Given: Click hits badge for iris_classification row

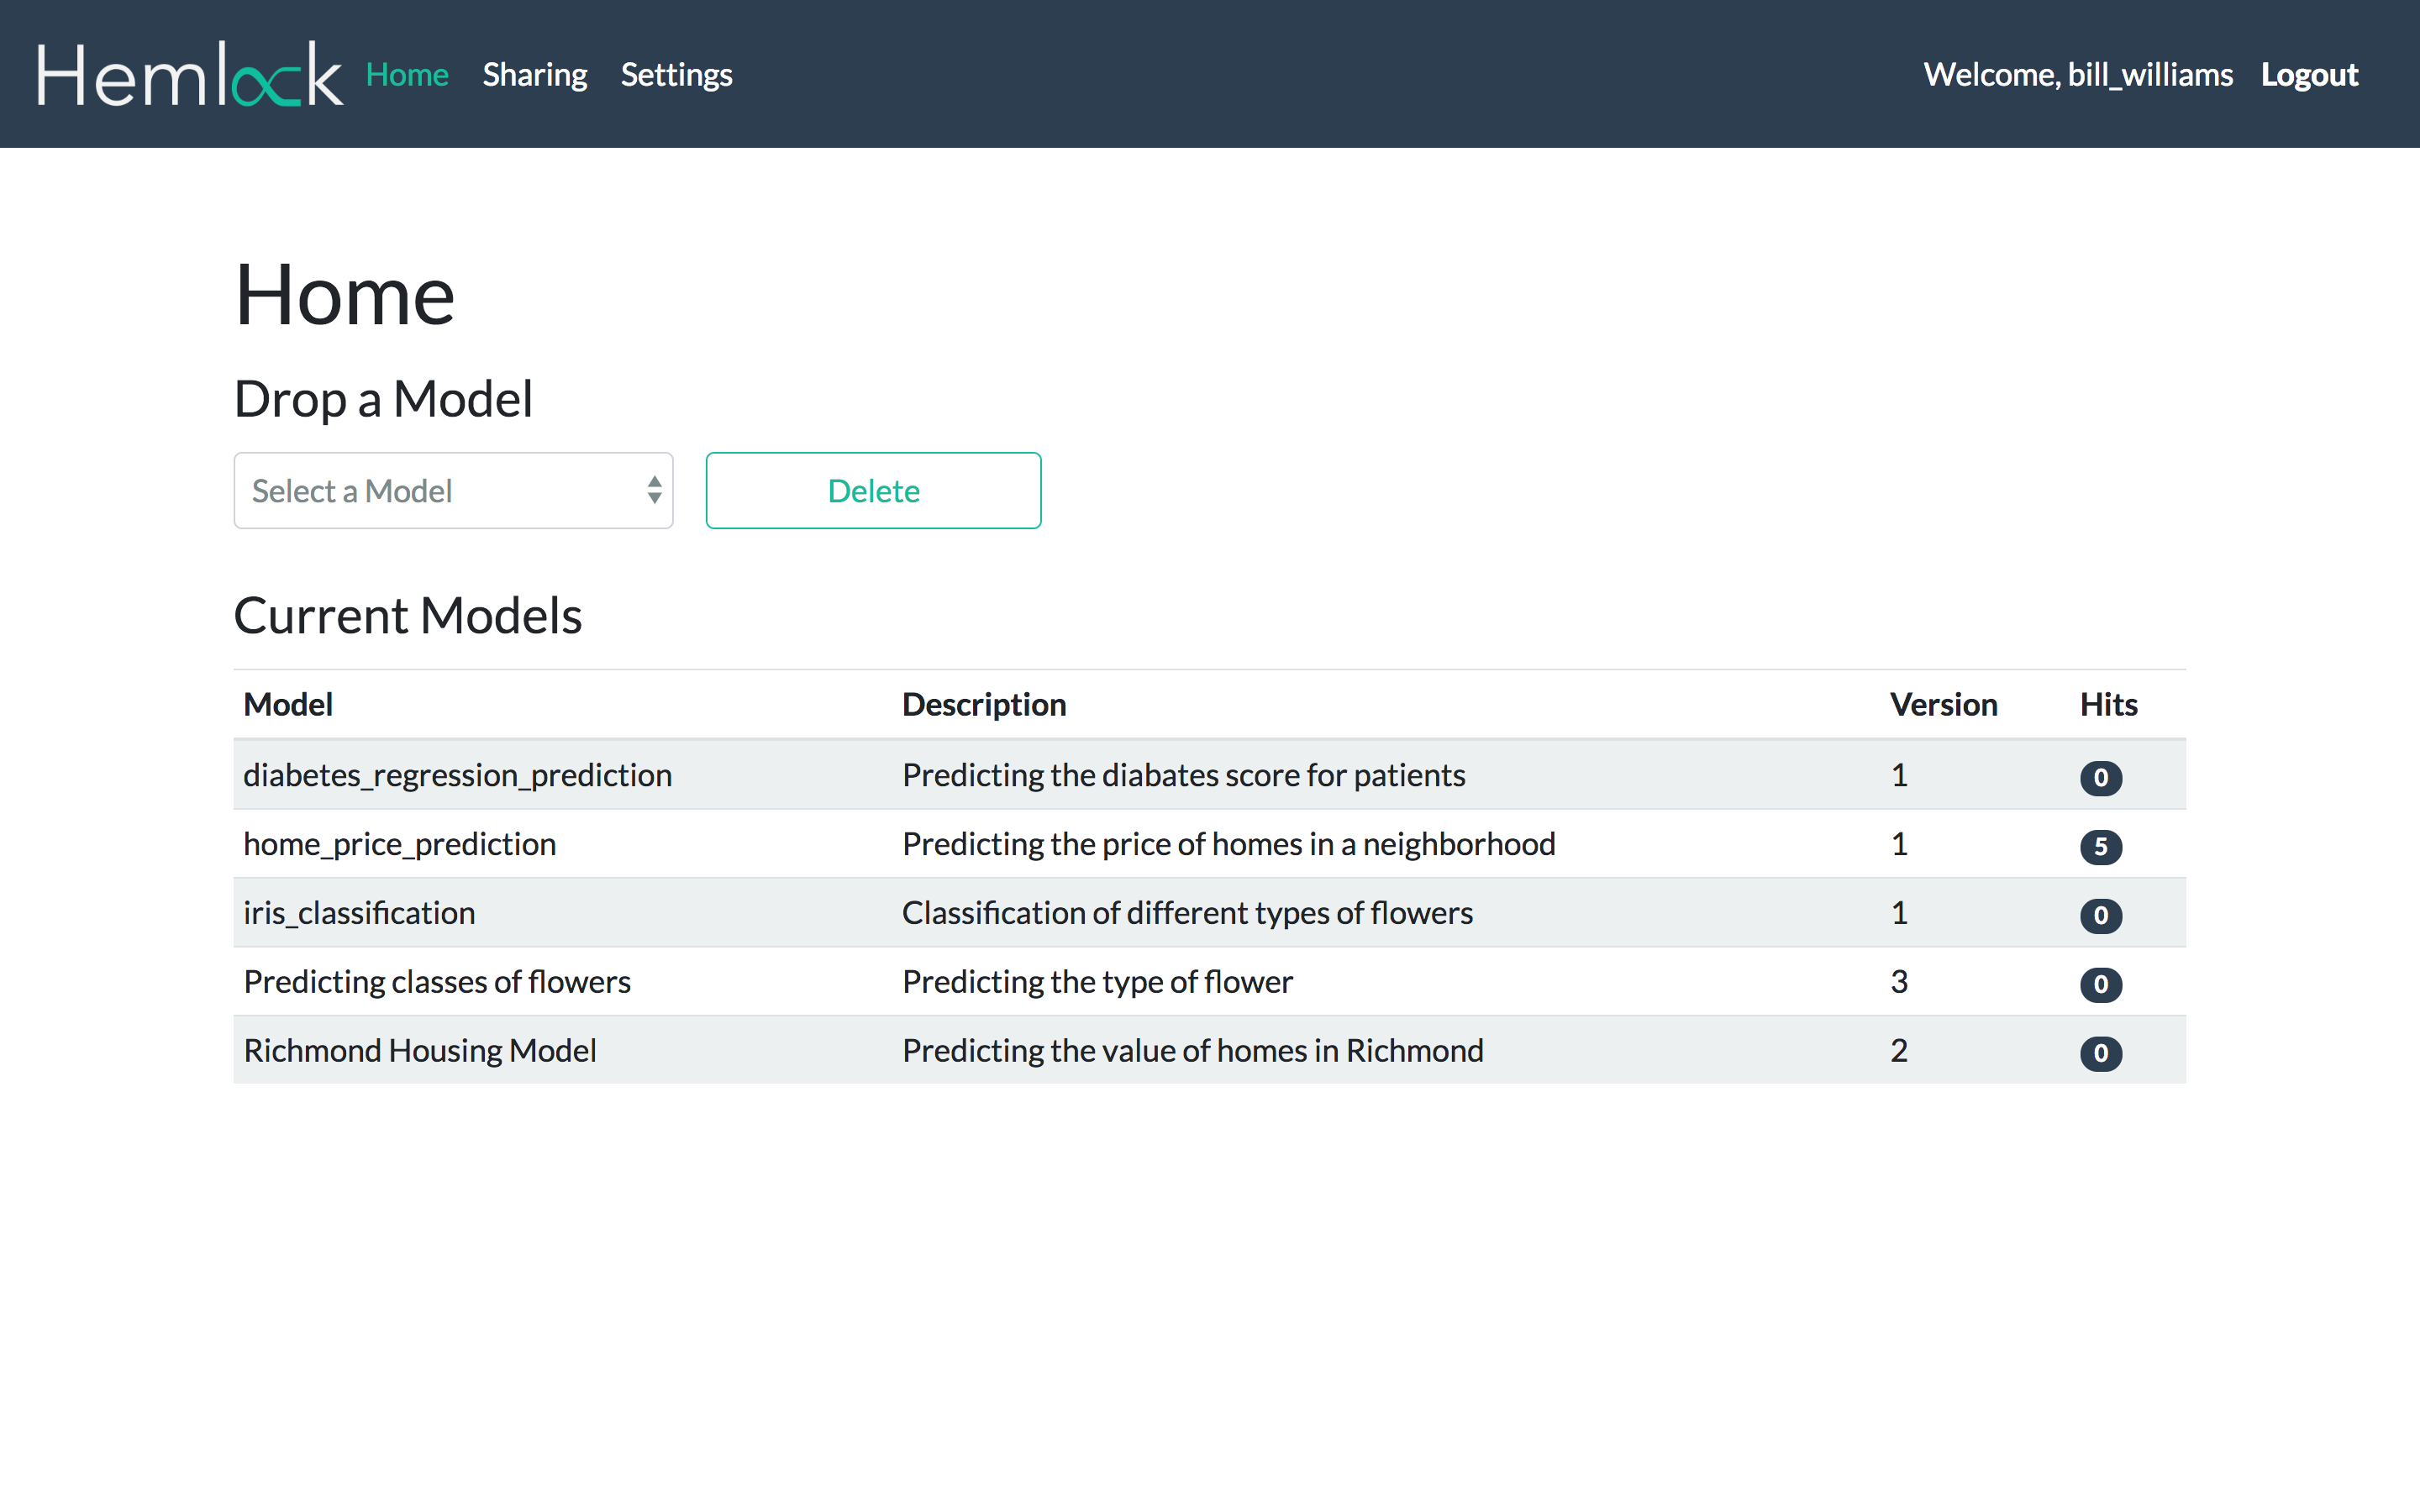Looking at the screenshot, I should click(x=2100, y=915).
